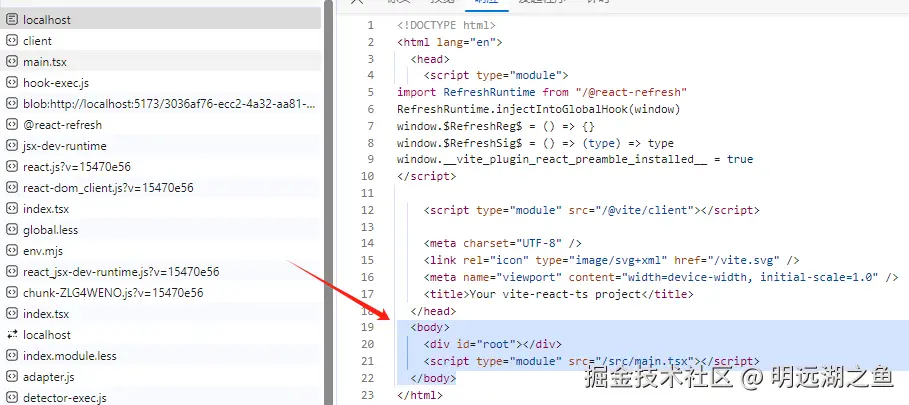
Task: Click the link rel="icon" /vite.svg line
Action: [612, 260]
